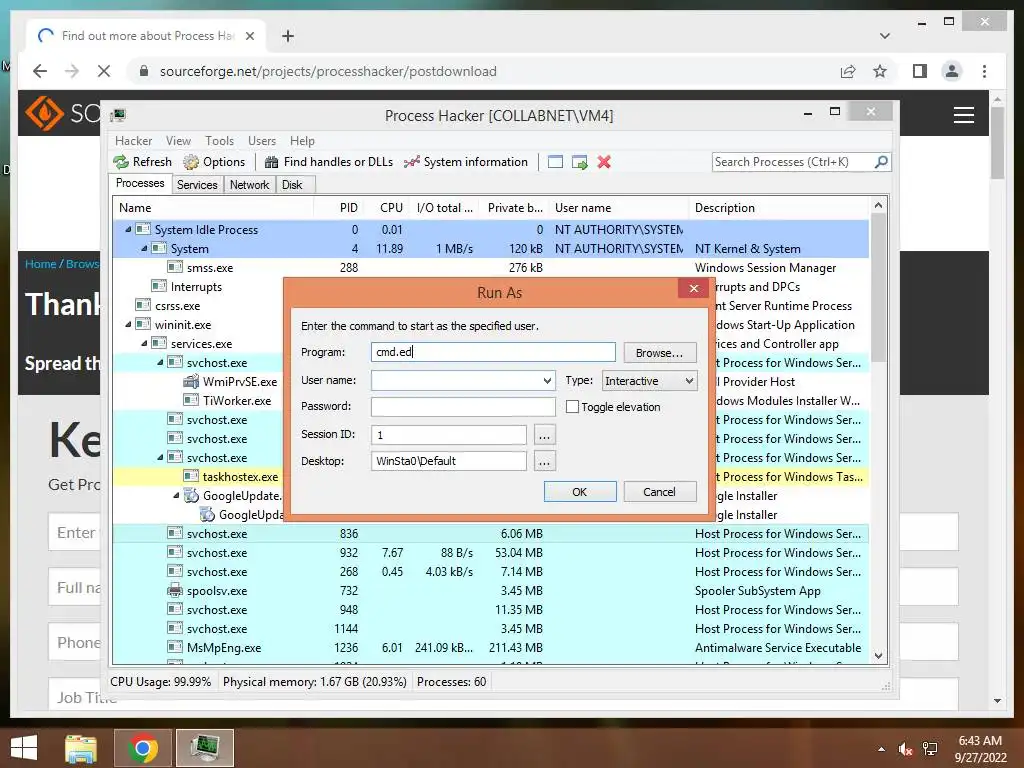Open File Explorer from the taskbar
This screenshot has height=768, width=1024.
(x=80, y=748)
